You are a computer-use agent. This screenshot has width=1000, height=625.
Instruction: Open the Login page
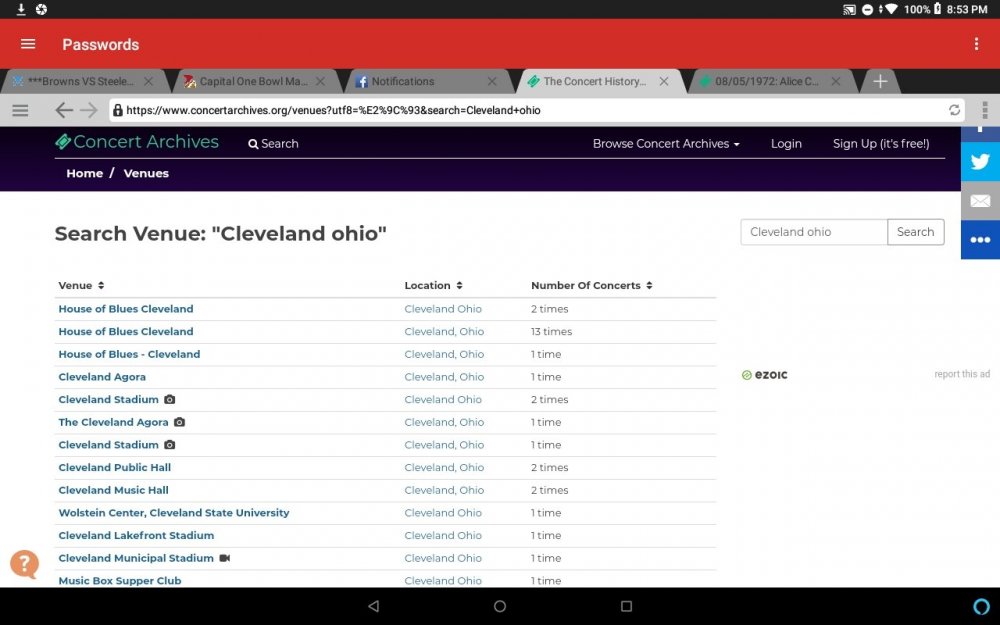tap(786, 144)
